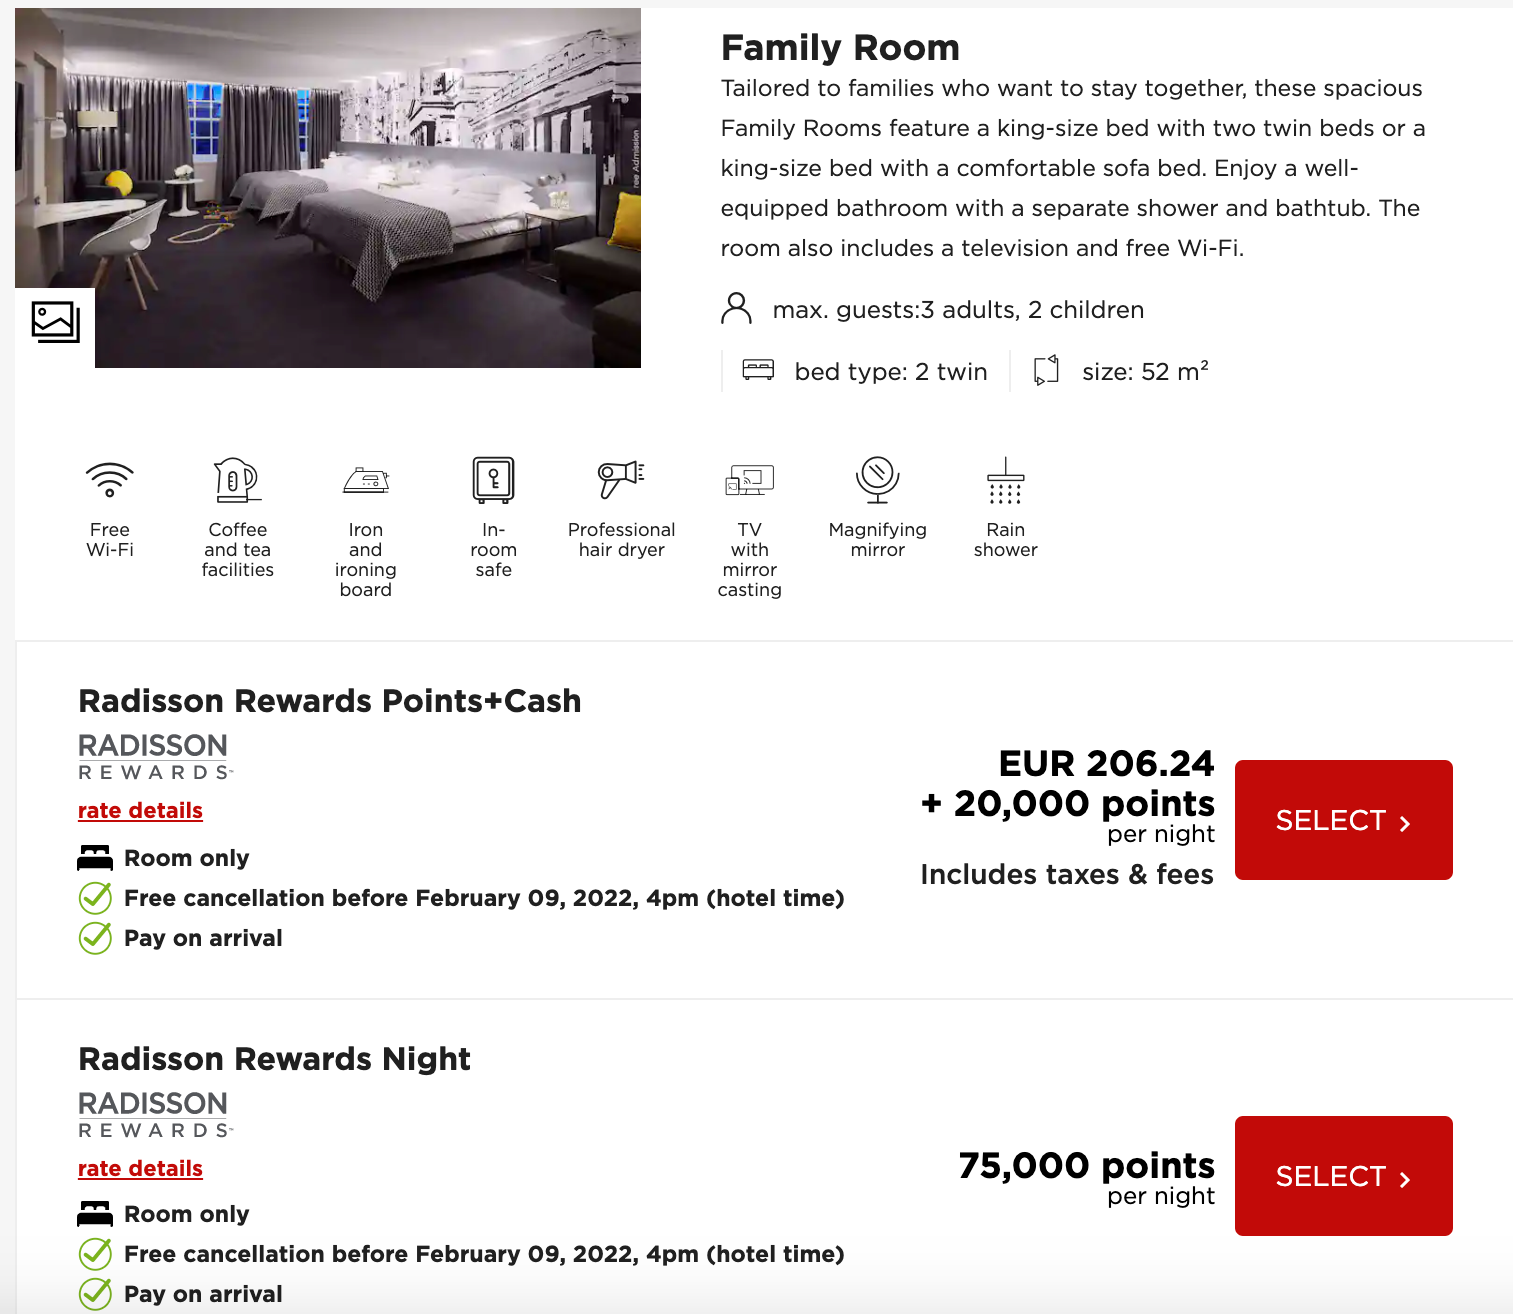Select the Rain shower amenity icon
The height and width of the screenshot is (1314, 1513).
click(1005, 479)
